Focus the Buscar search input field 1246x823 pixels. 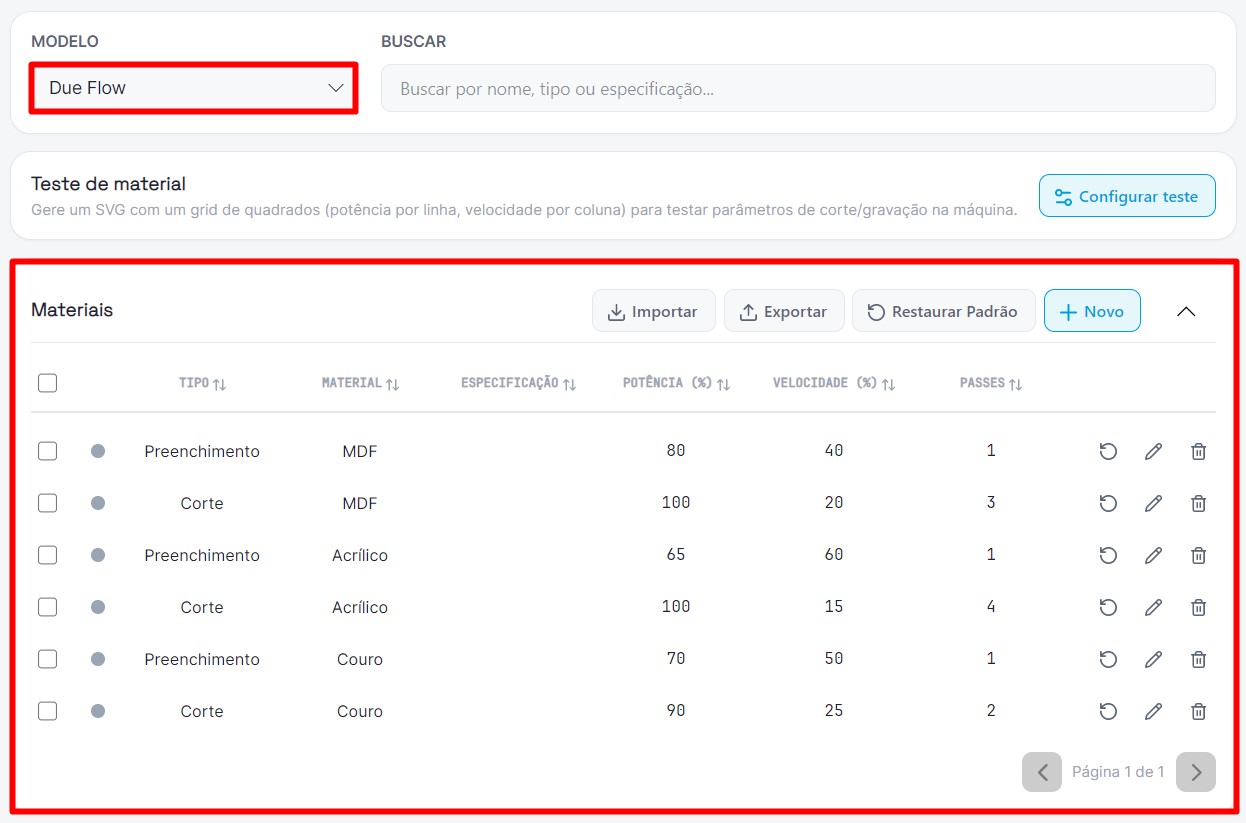pyautogui.click(x=798, y=88)
